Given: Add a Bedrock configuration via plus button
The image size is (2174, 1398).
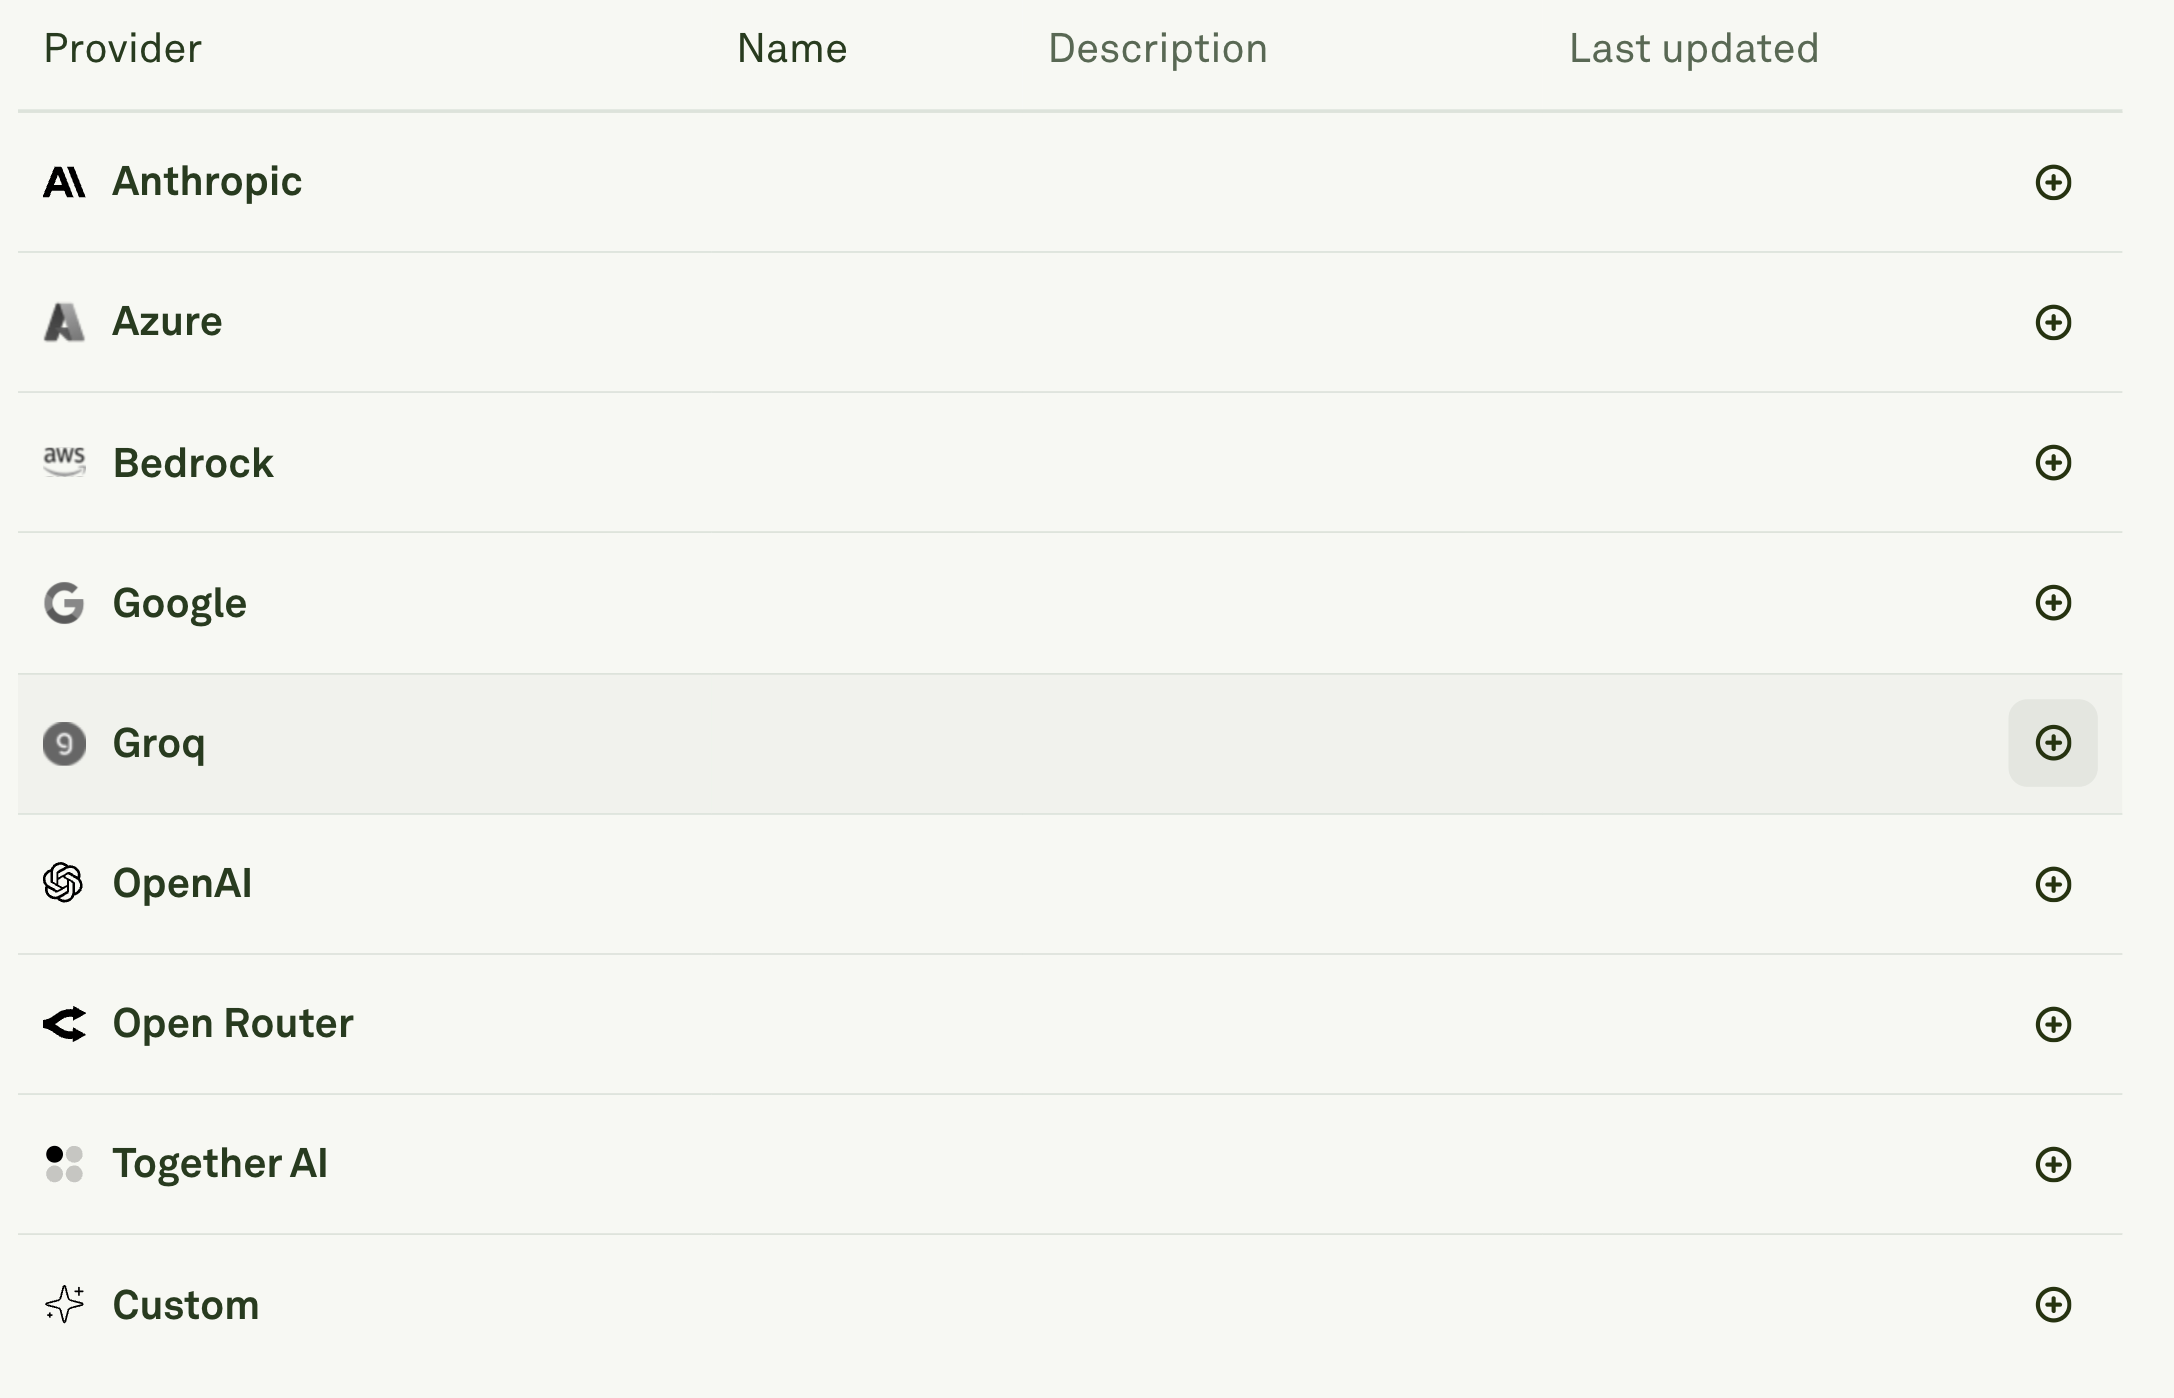Looking at the screenshot, I should [2054, 462].
